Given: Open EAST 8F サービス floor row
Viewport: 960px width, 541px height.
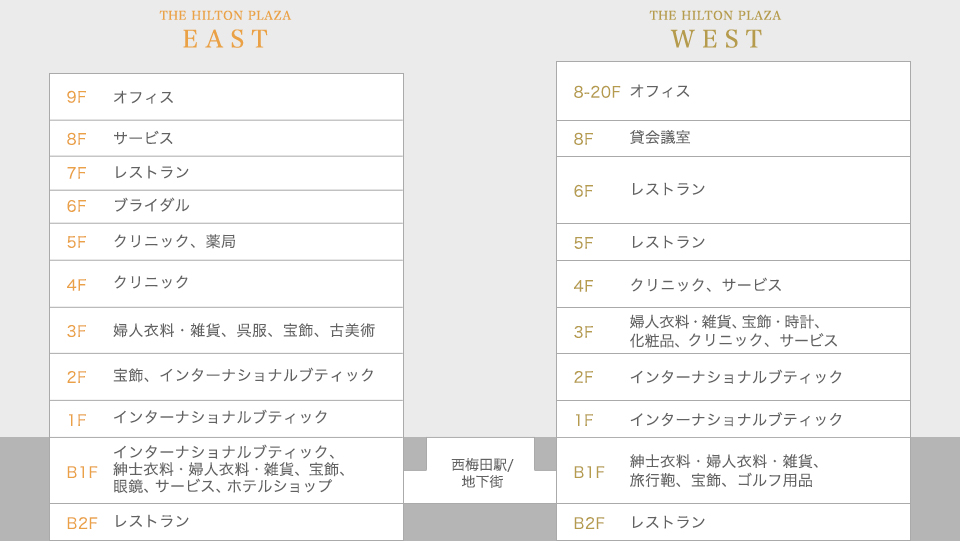Looking at the screenshot, I should tap(227, 138).
